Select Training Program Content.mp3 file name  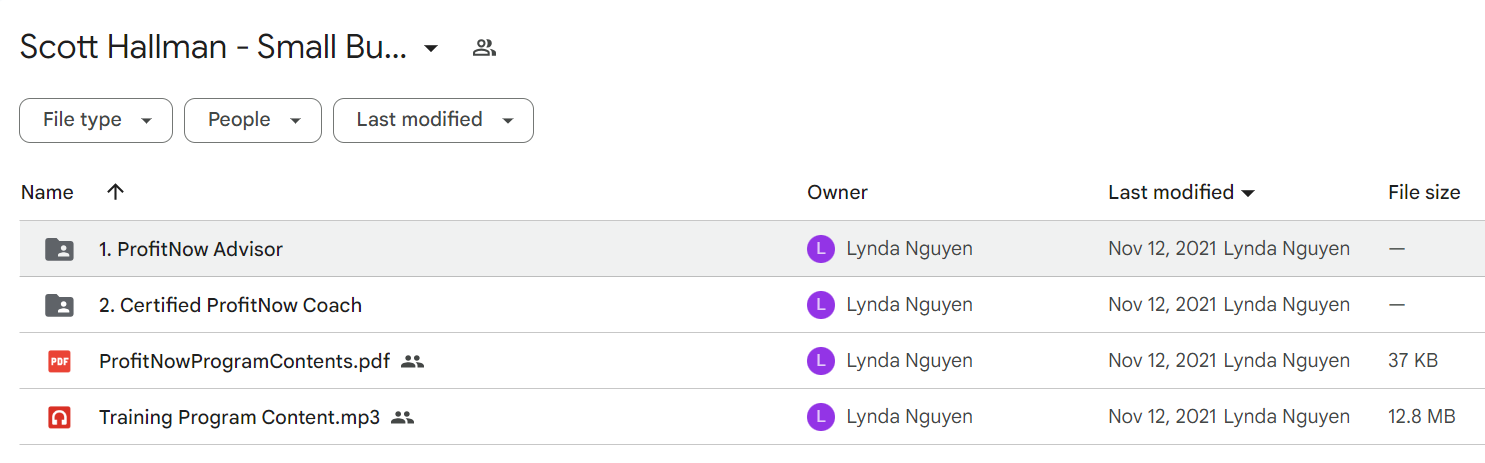[239, 417]
